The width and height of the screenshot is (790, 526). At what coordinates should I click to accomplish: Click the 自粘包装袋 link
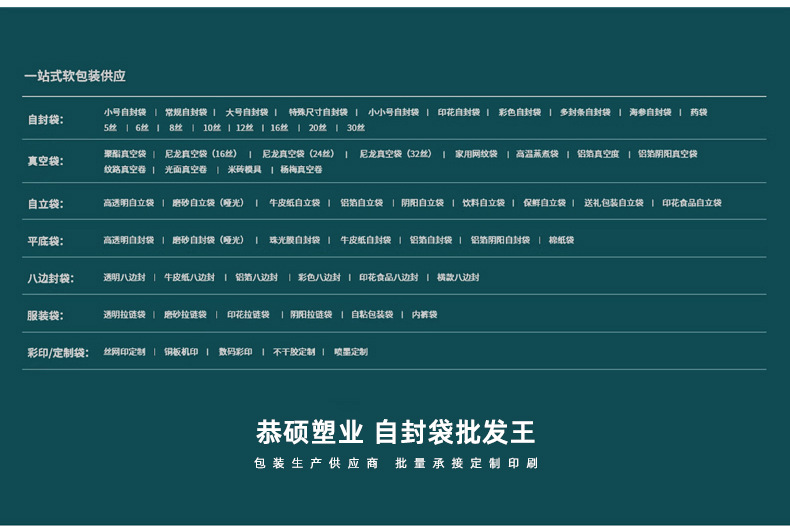(372, 314)
